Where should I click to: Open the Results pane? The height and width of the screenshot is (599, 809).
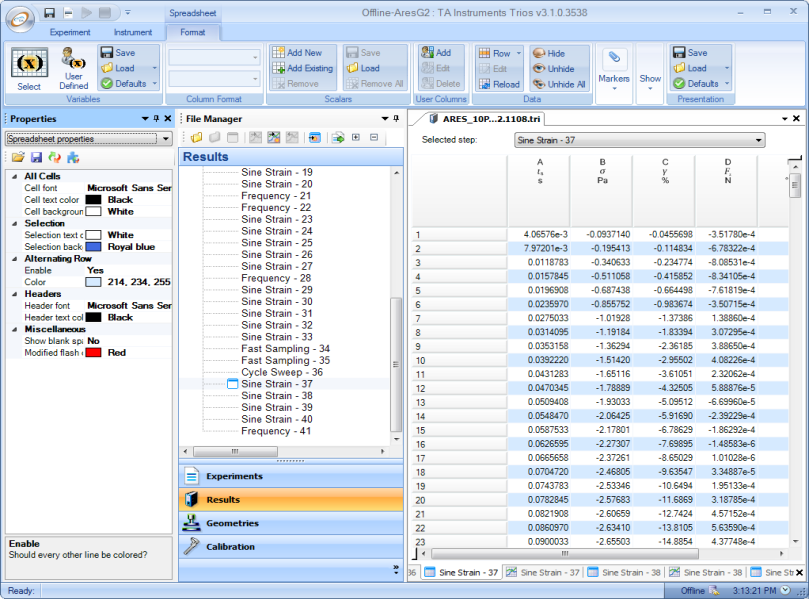point(291,499)
